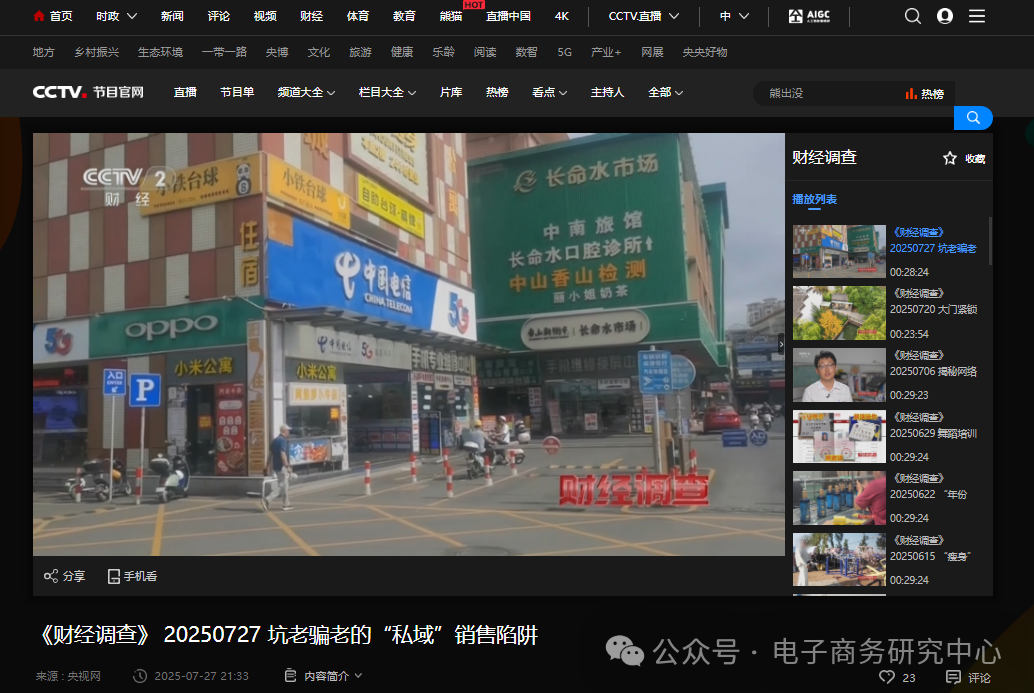The height and width of the screenshot is (693, 1034).
Task: Play the 20250720 大门紧锁 episode thumbnail
Action: tap(839, 313)
